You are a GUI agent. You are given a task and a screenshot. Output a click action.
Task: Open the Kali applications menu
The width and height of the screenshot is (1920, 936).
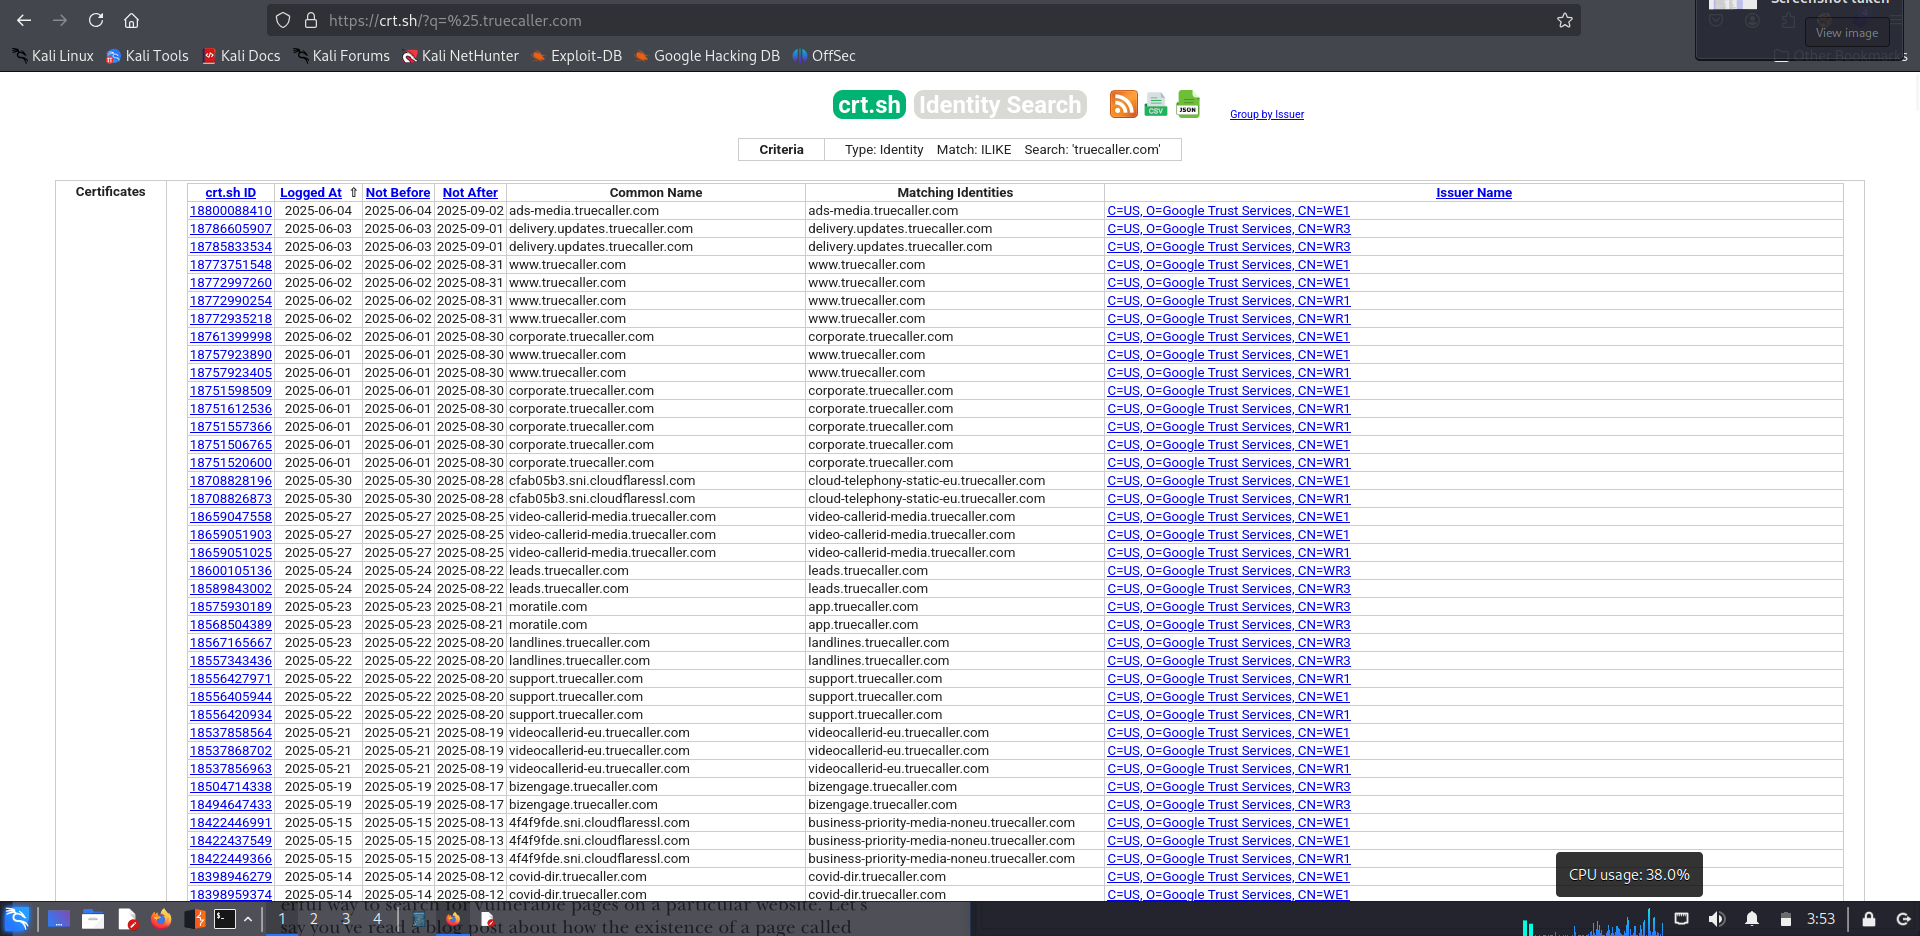click(18, 919)
